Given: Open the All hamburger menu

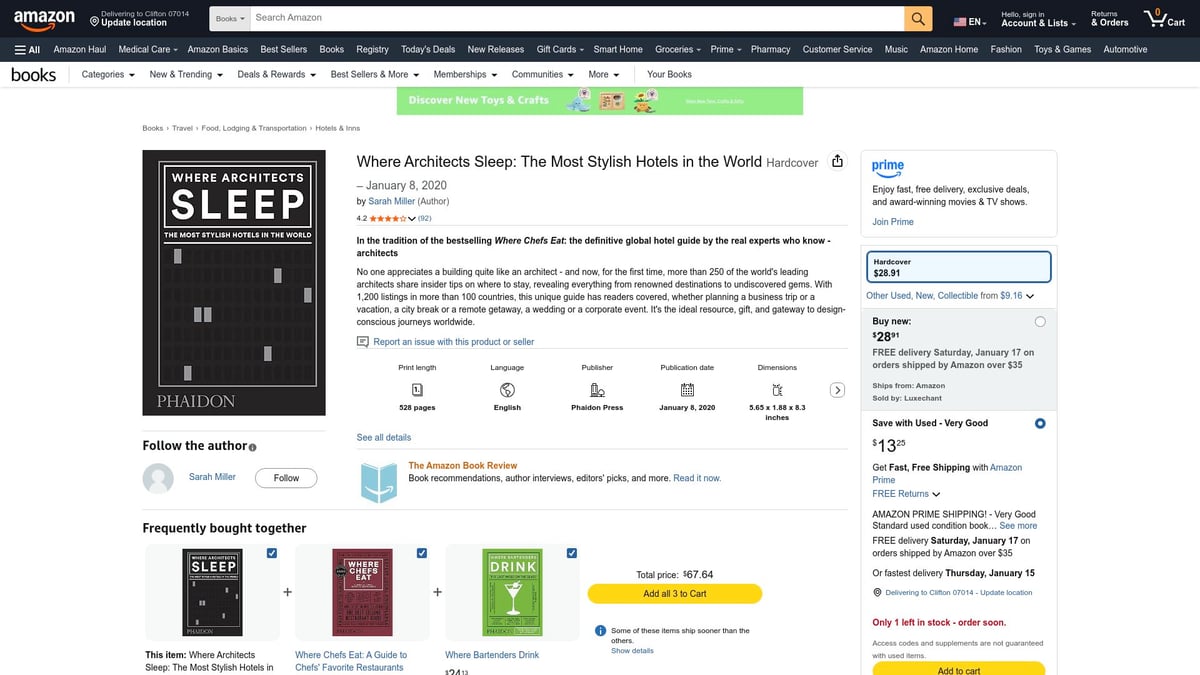Looking at the screenshot, I should coord(27,49).
